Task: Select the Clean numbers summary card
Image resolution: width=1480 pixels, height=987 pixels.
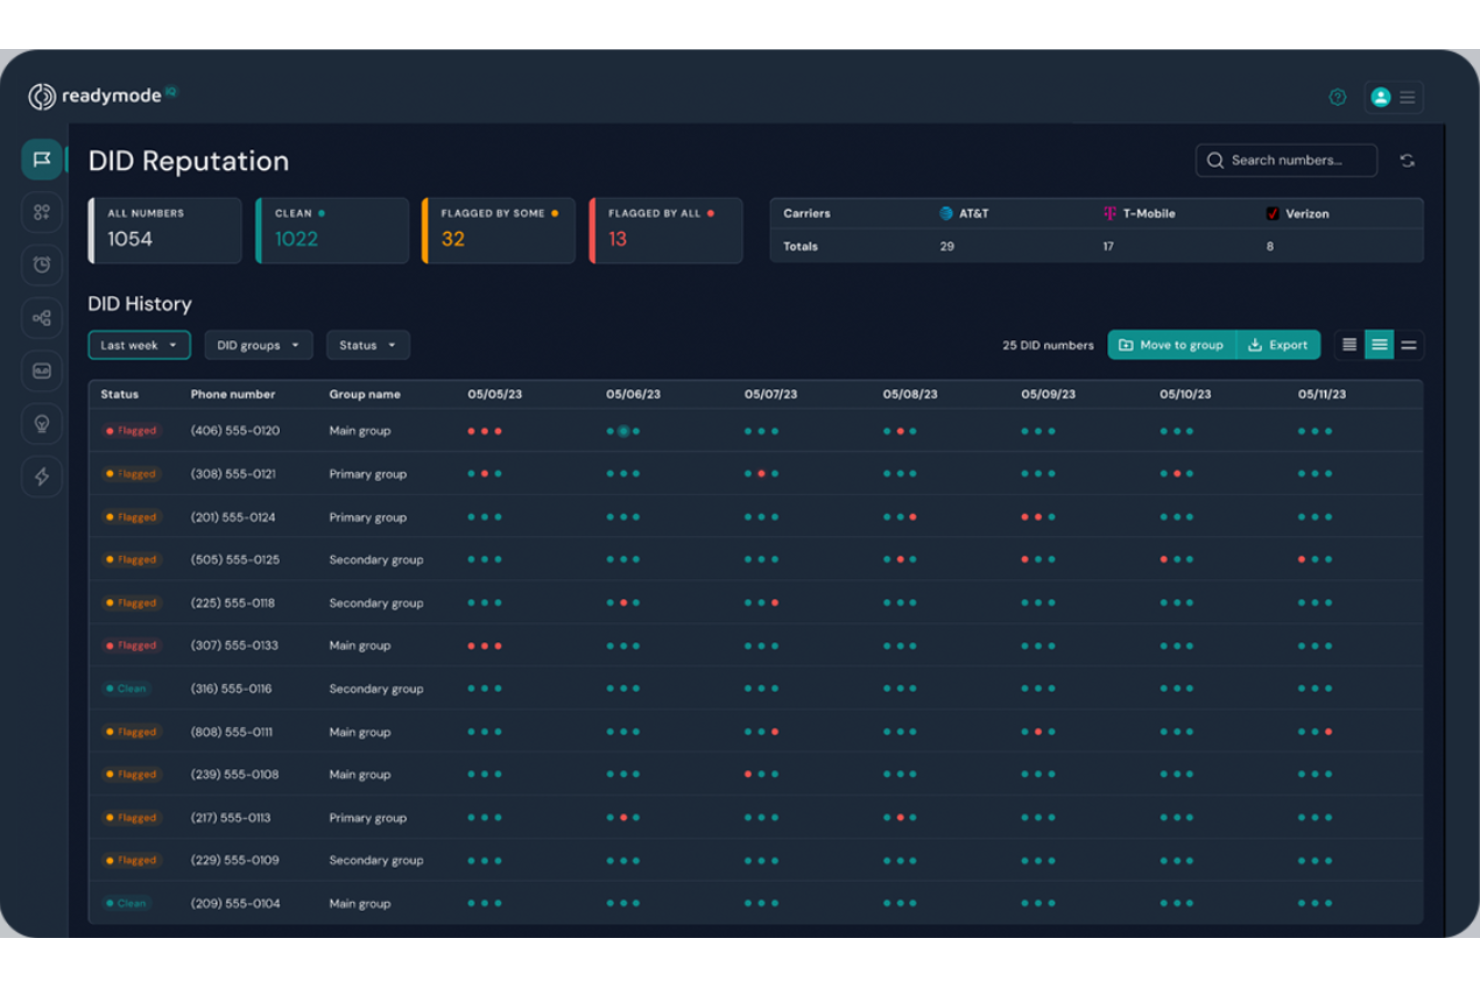Action: (x=331, y=230)
